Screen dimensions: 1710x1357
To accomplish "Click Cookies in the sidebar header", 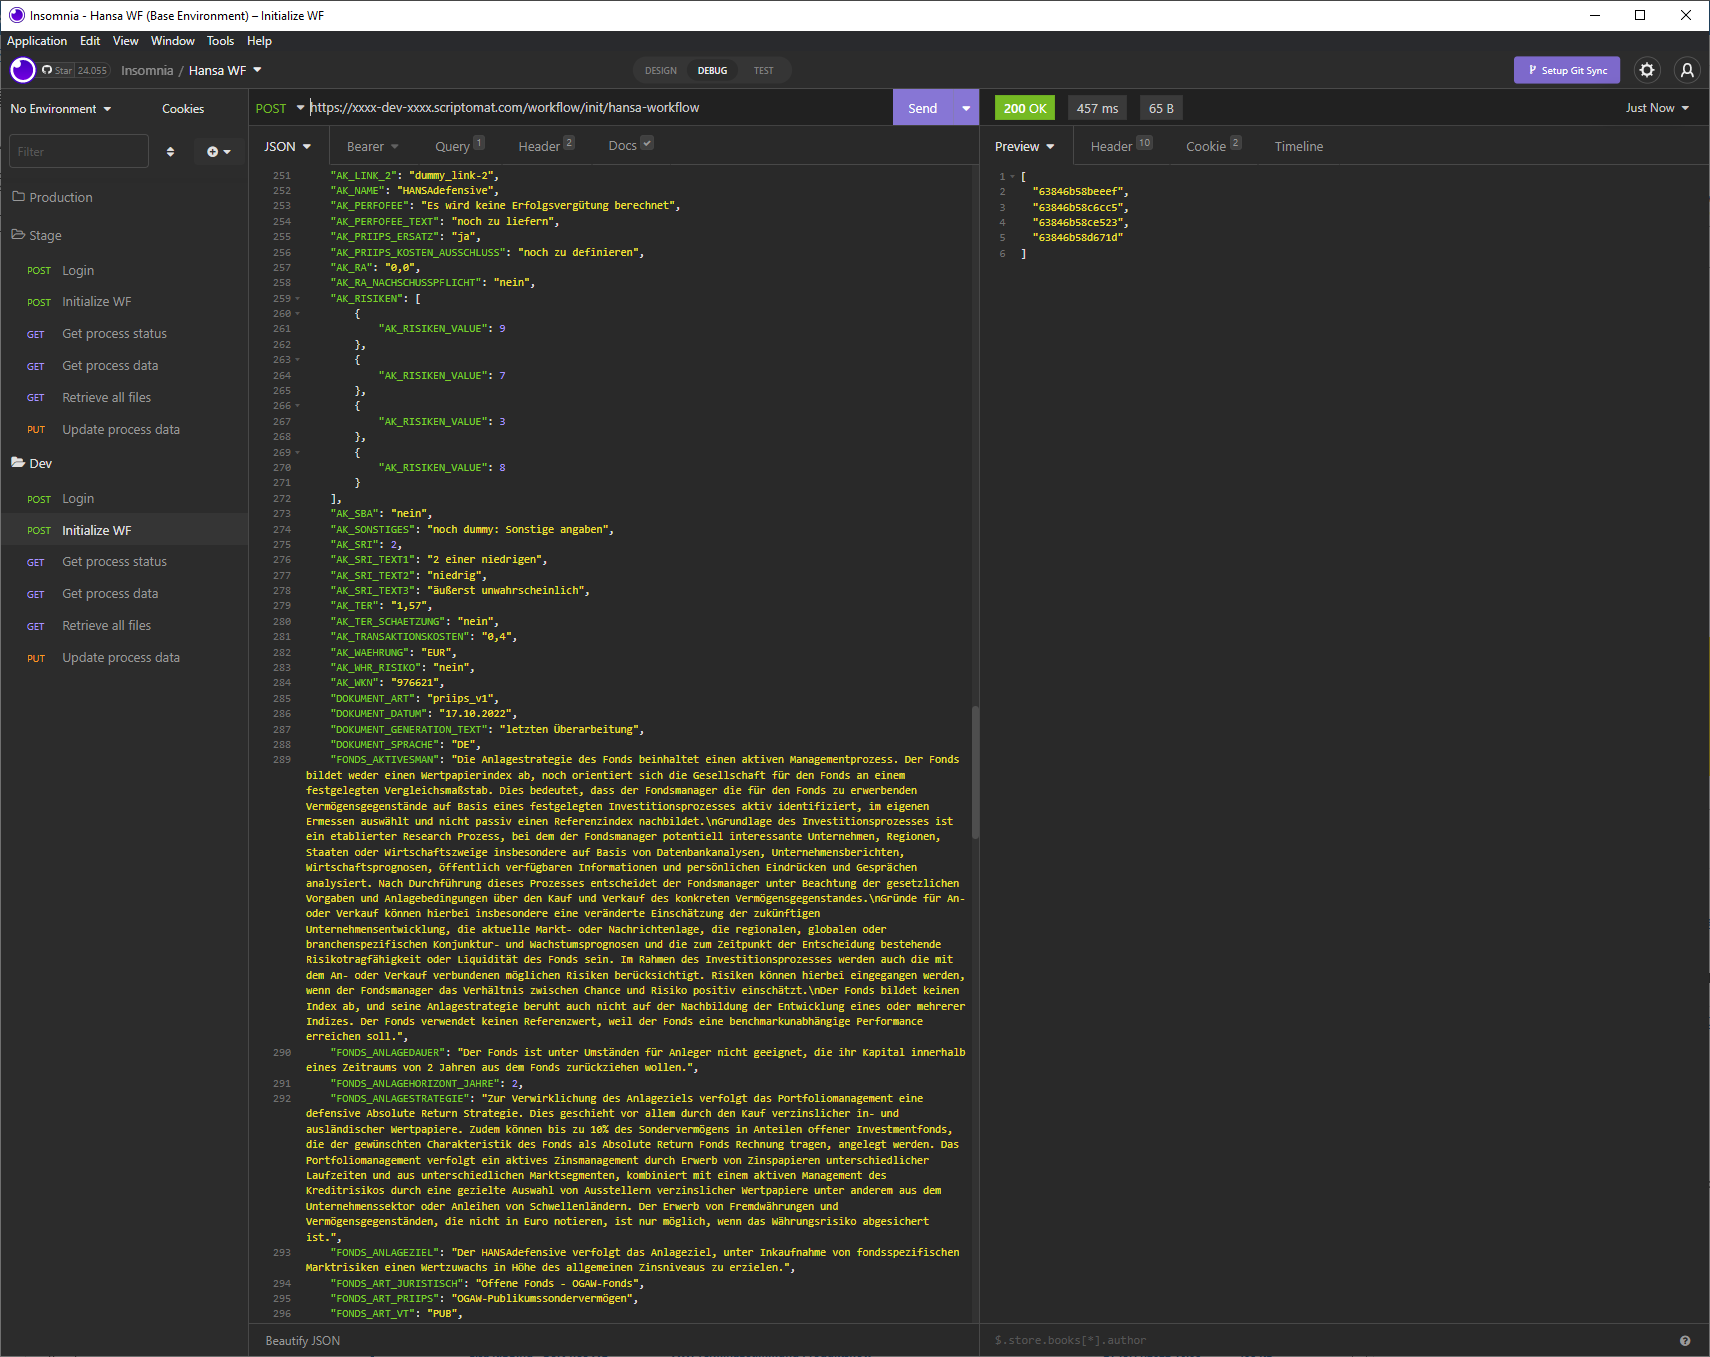I will click(x=183, y=109).
